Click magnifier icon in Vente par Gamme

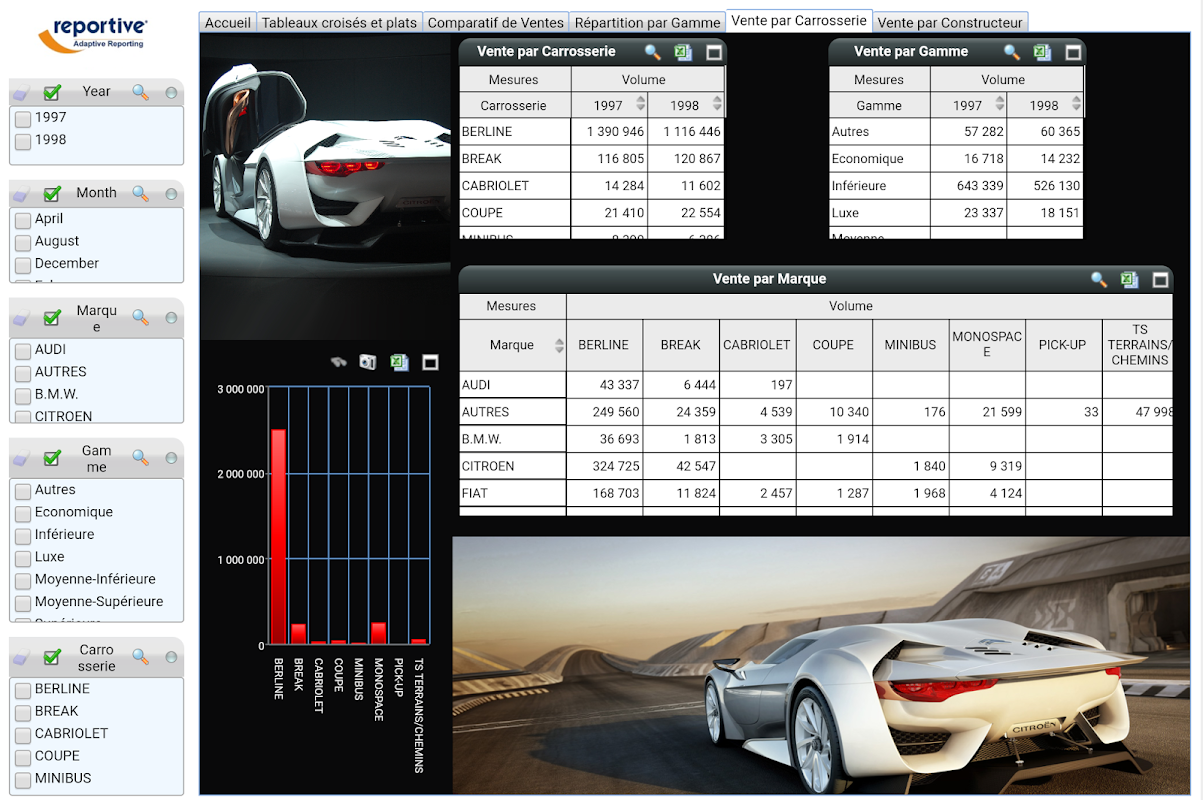1012,52
